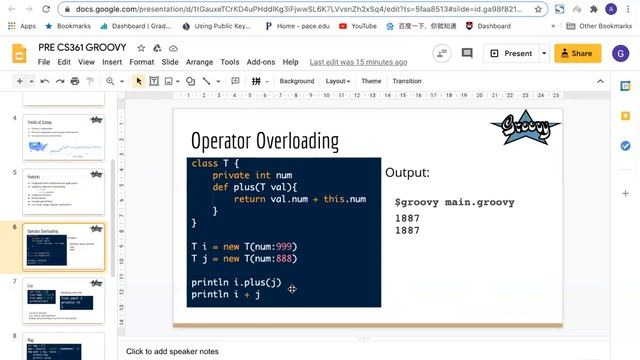
Task: Select slide 5 thumbnail in filmstrip
Action: (63, 192)
